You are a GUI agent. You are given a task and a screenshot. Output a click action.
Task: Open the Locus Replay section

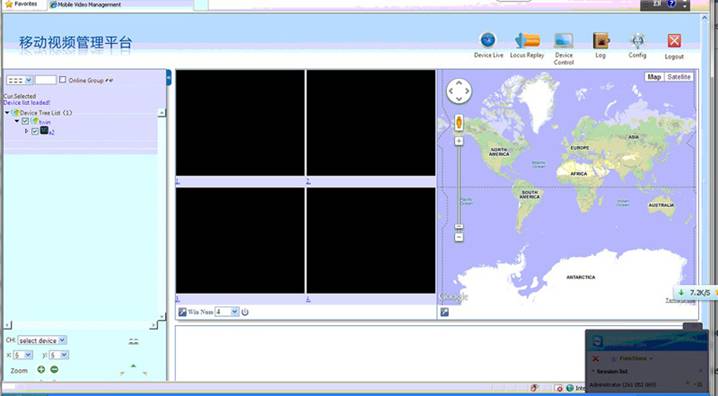pyautogui.click(x=527, y=44)
